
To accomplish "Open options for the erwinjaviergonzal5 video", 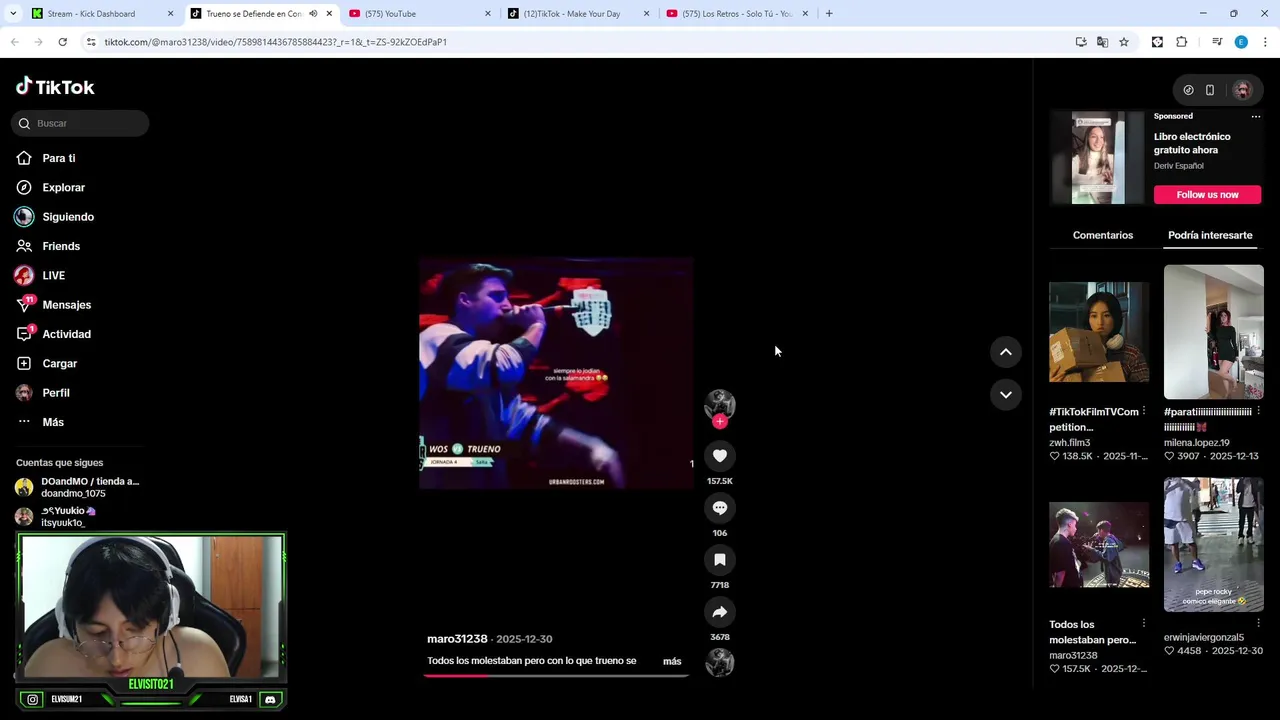I will (1258, 623).
